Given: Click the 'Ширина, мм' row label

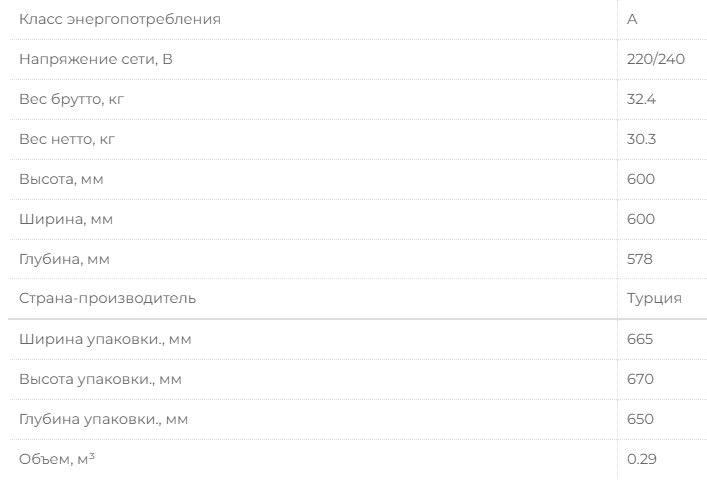Looking at the screenshot, I should (63, 219).
